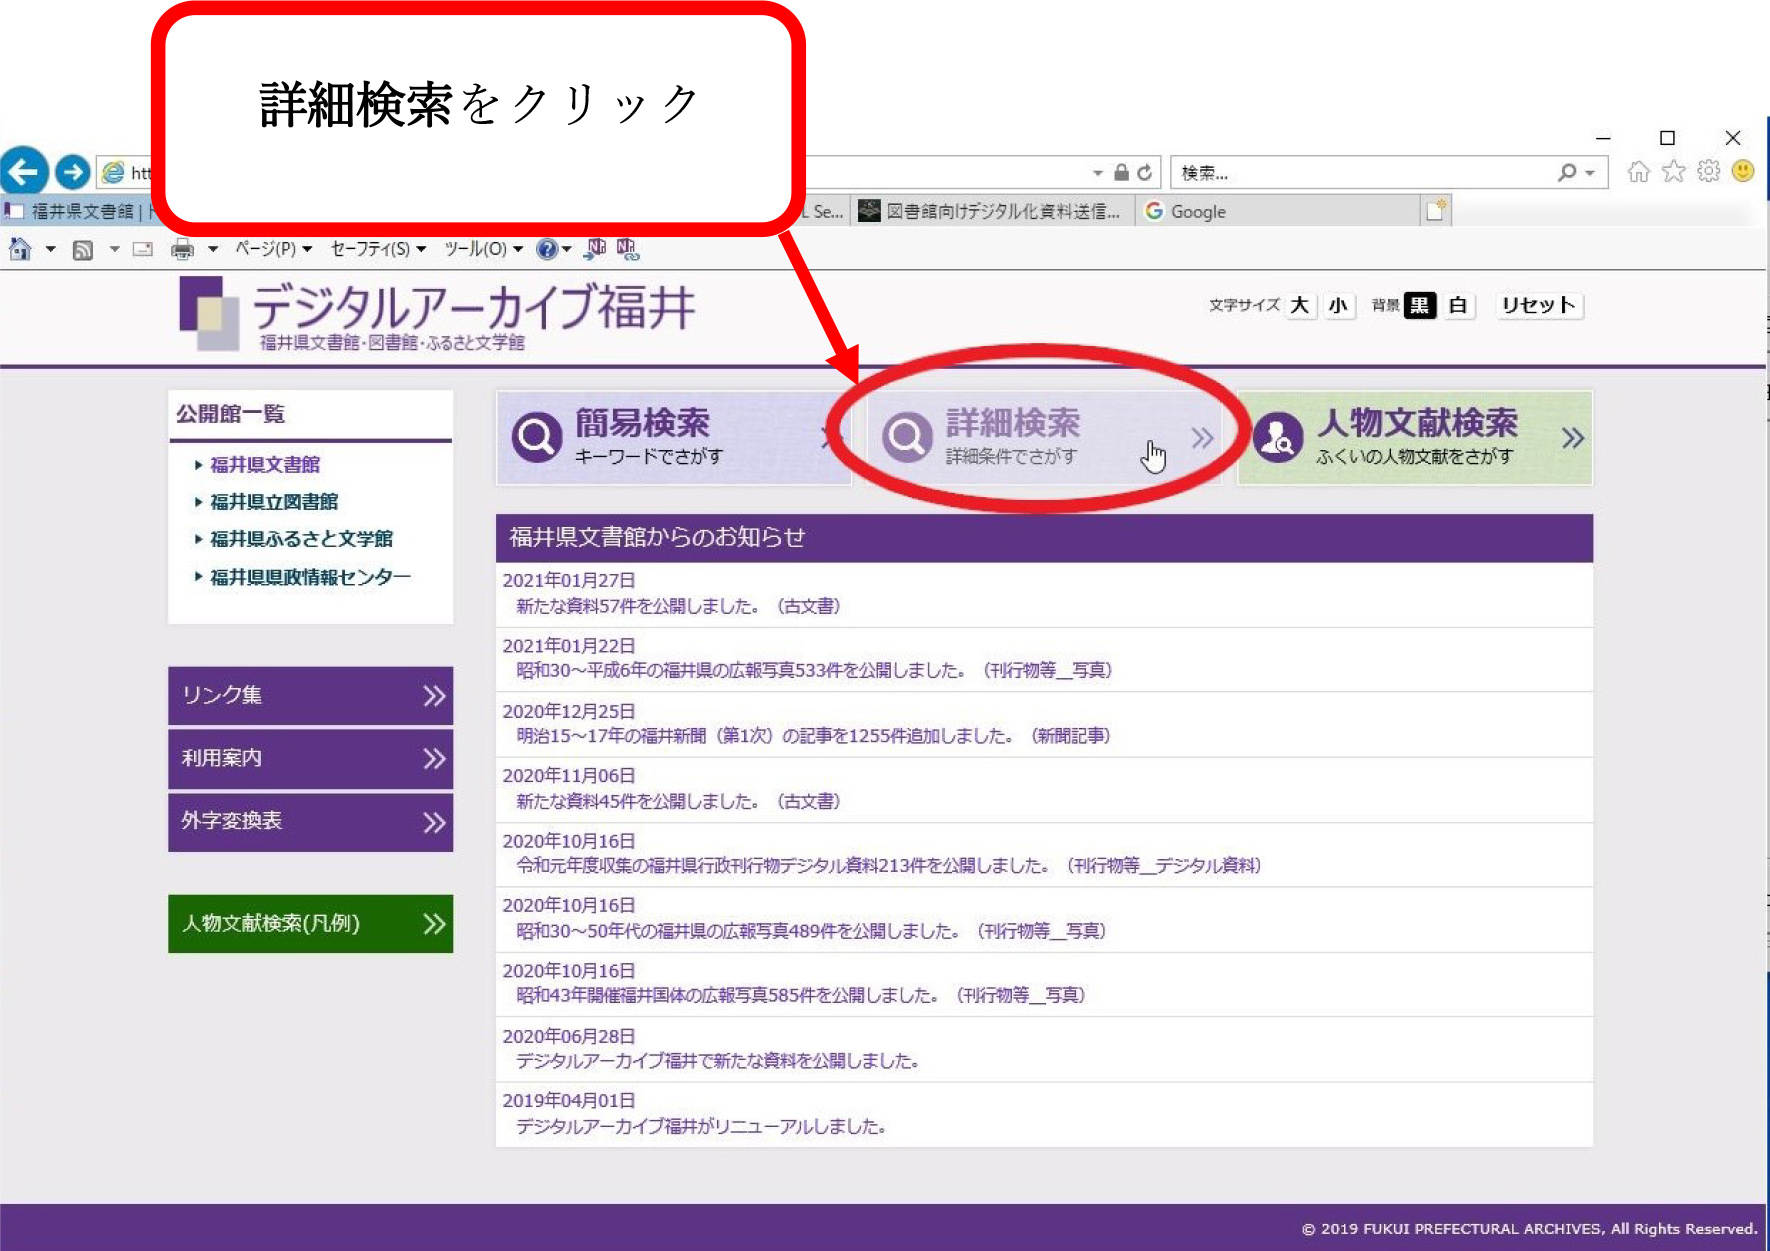Set background to 黒
This screenshot has height=1251, width=1770.
tap(1420, 305)
